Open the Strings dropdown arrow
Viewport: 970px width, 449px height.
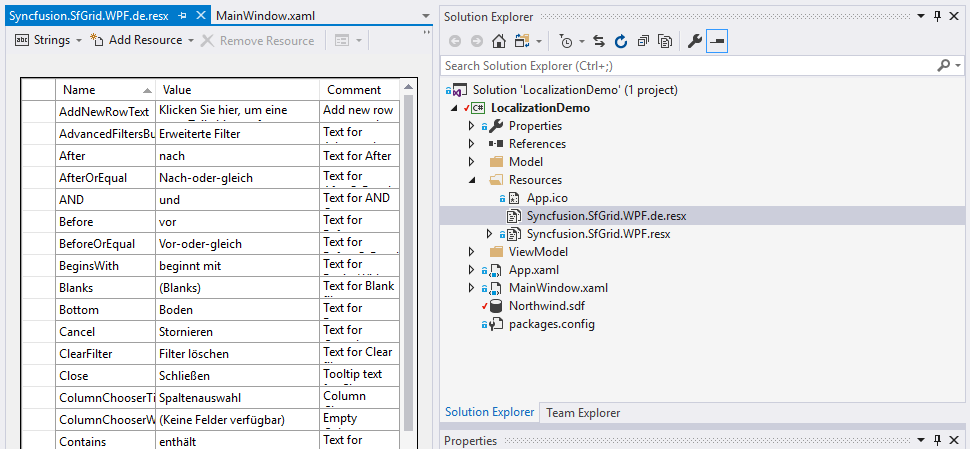79,41
